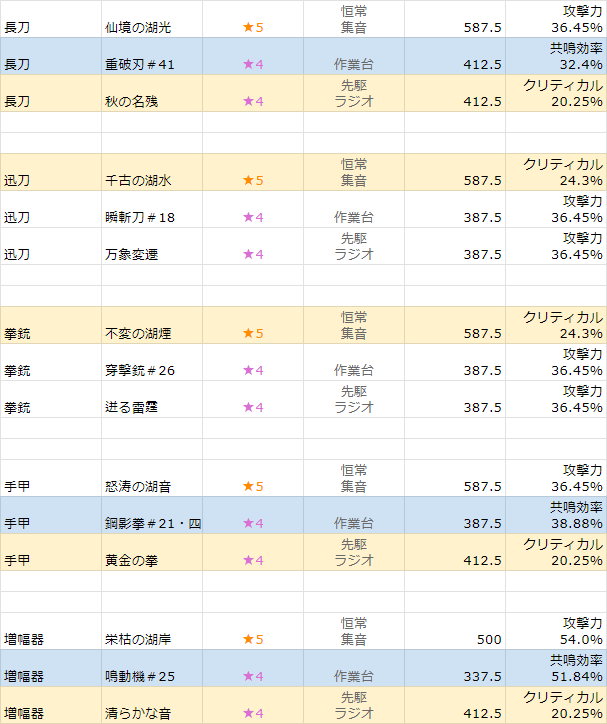607x724 pixels.
Task: Select 増幅器 type cell in 栄枯の湖岸 row
Action: pos(51,631)
